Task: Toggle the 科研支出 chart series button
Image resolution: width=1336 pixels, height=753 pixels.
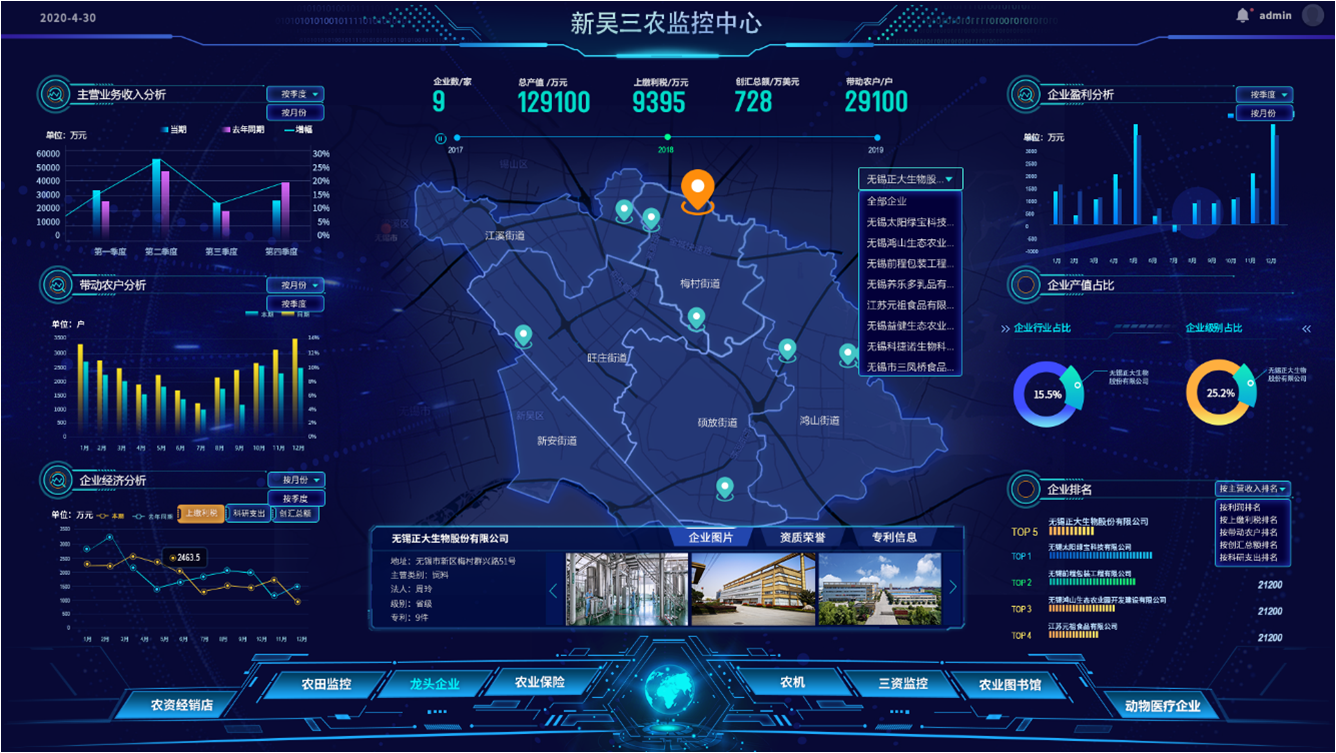Action: coord(248,513)
